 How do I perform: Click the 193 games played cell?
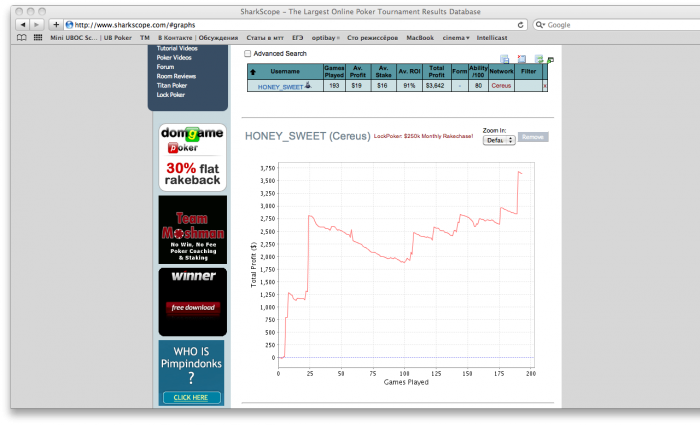coord(334,86)
